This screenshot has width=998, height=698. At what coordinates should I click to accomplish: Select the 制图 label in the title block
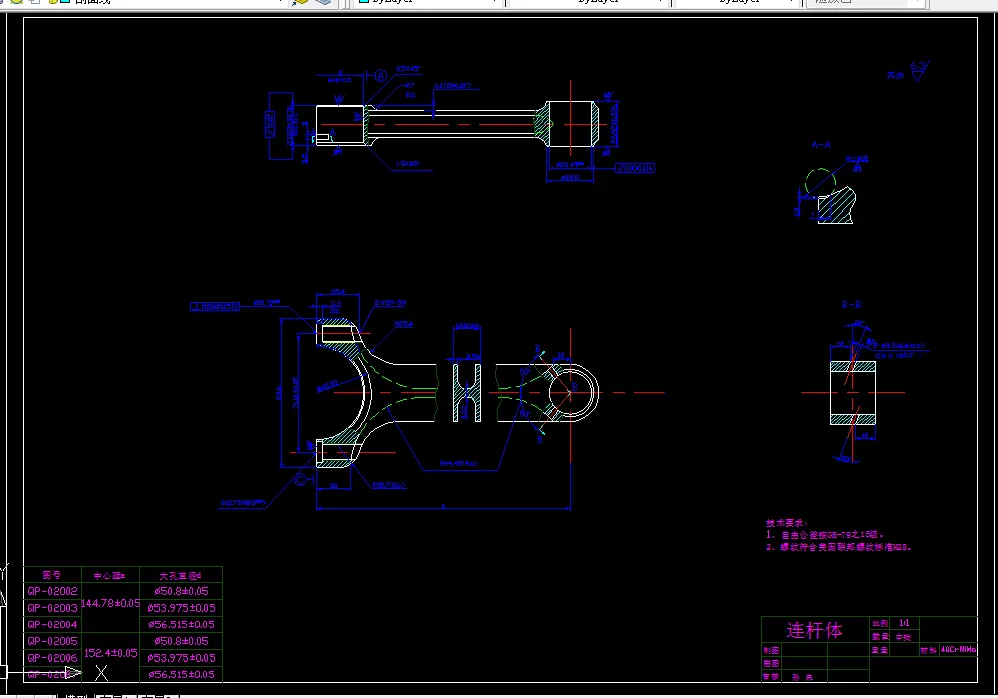coord(771,650)
